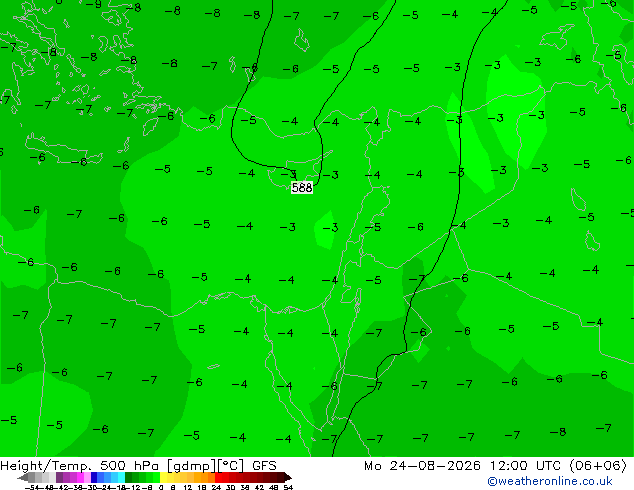Select the dark blue legend swatch
634x490 pixels.
(94, 477)
